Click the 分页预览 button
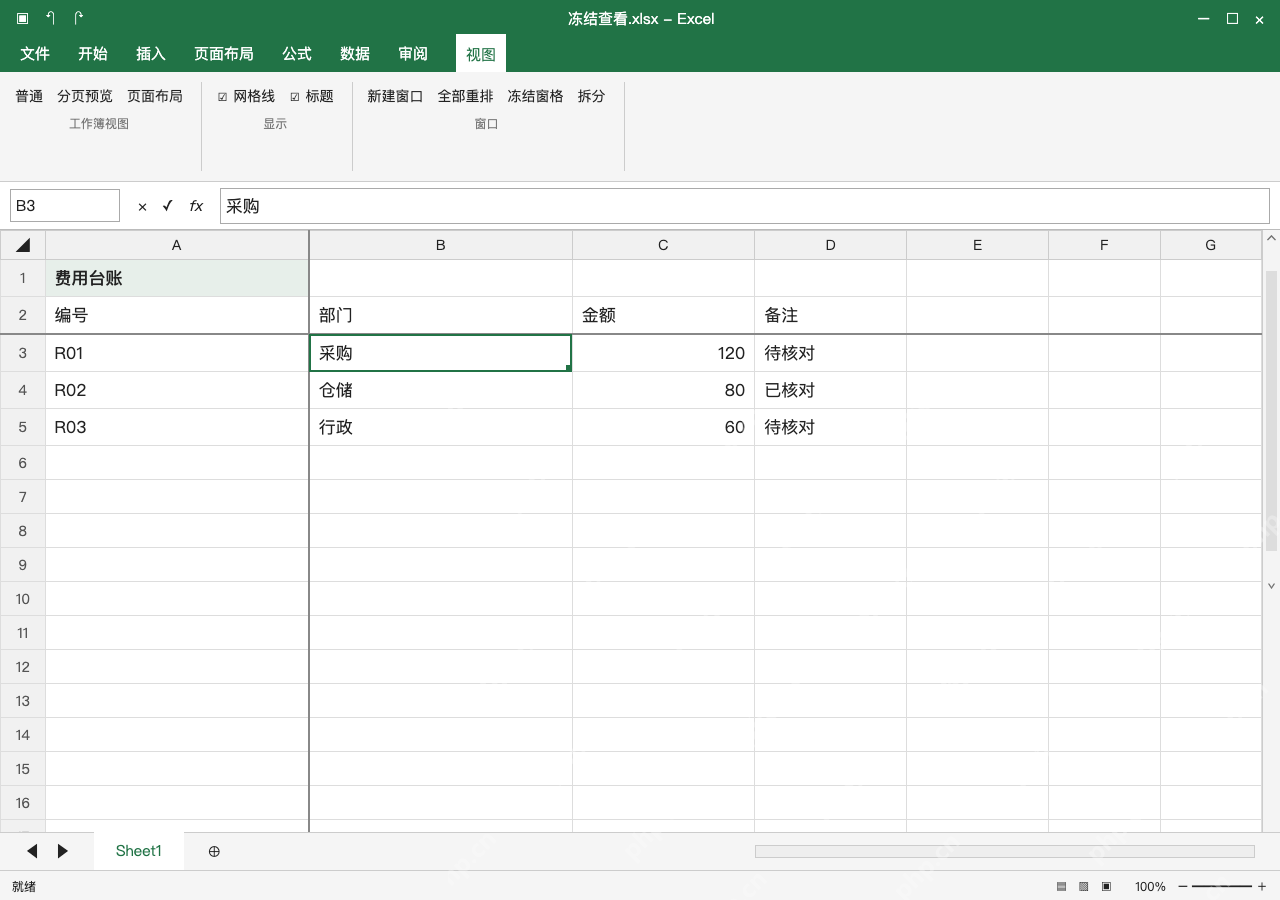Viewport: 1280px width, 900px height. pos(85,96)
